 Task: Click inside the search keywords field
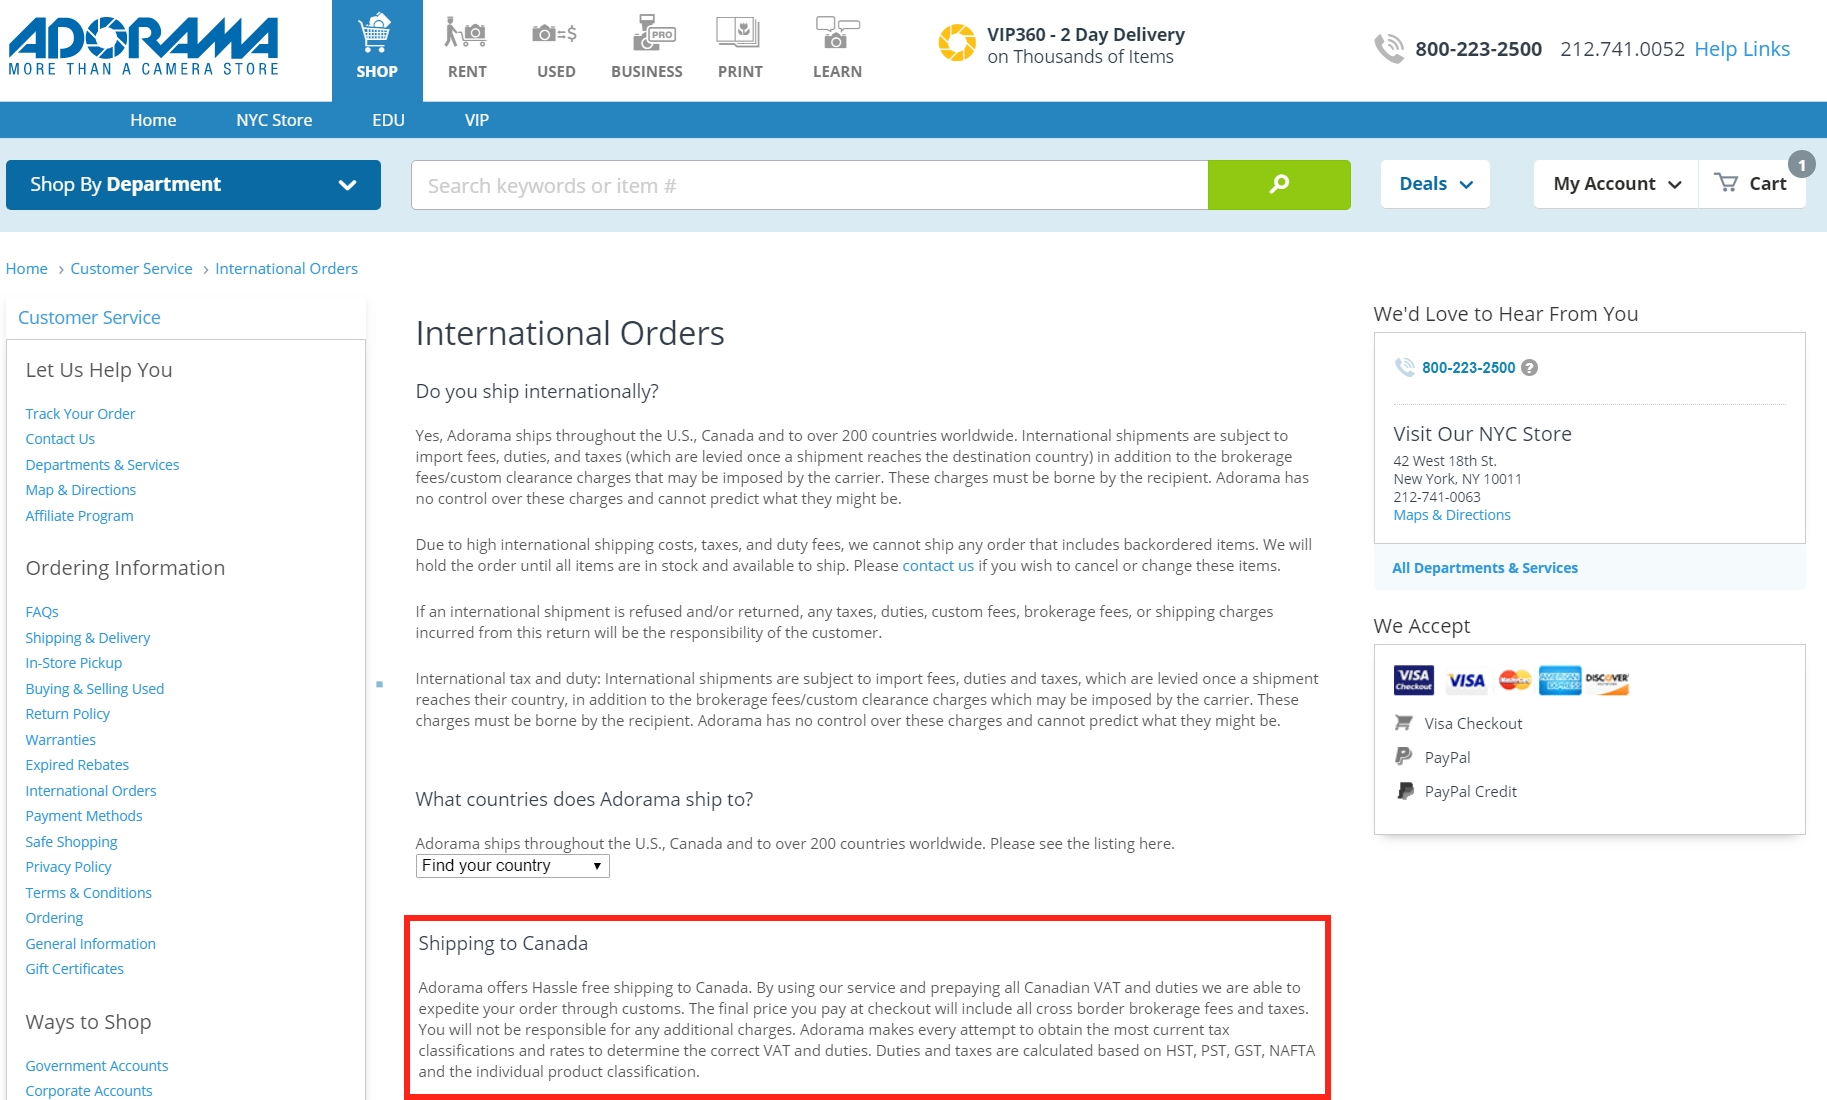coord(810,185)
